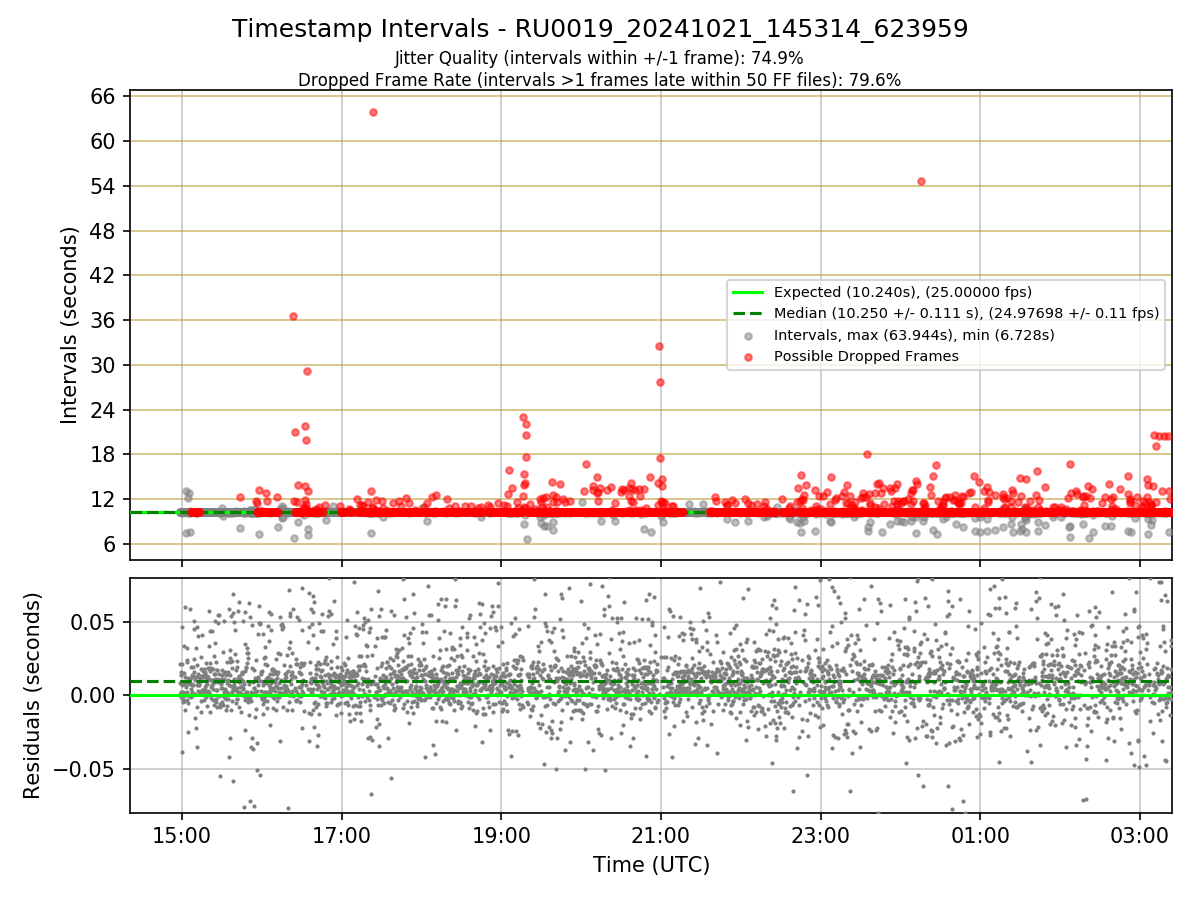Click the gray legend marker for Intervals
This screenshot has height=900, width=1200.
[x=749, y=336]
